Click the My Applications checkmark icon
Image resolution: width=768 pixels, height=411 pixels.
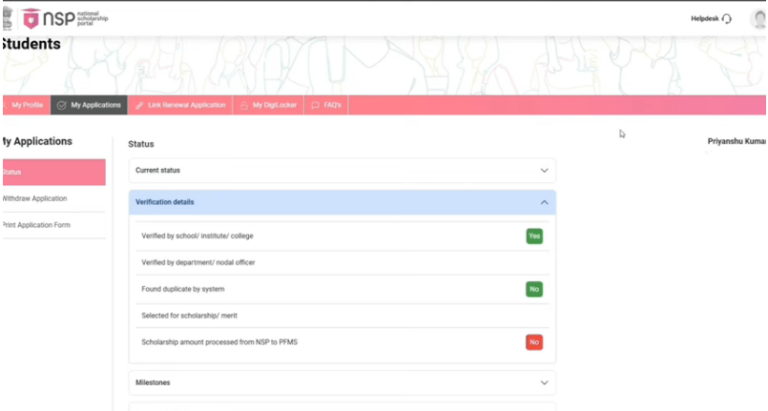(62, 105)
